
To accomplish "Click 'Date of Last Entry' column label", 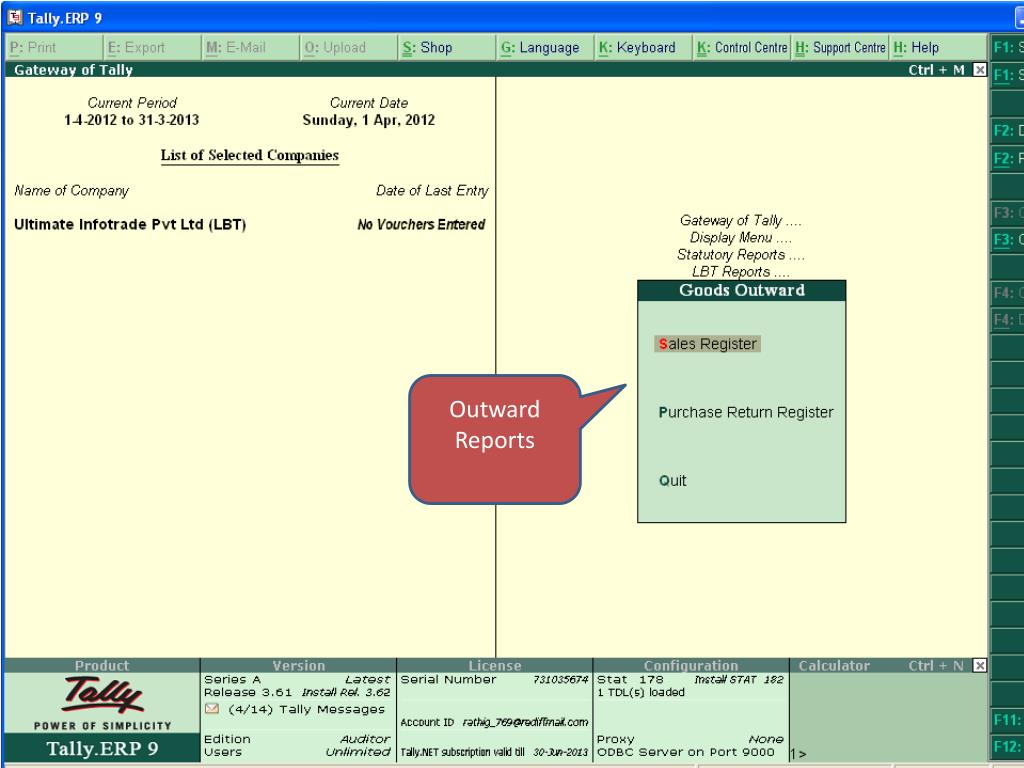I will click(x=432, y=191).
